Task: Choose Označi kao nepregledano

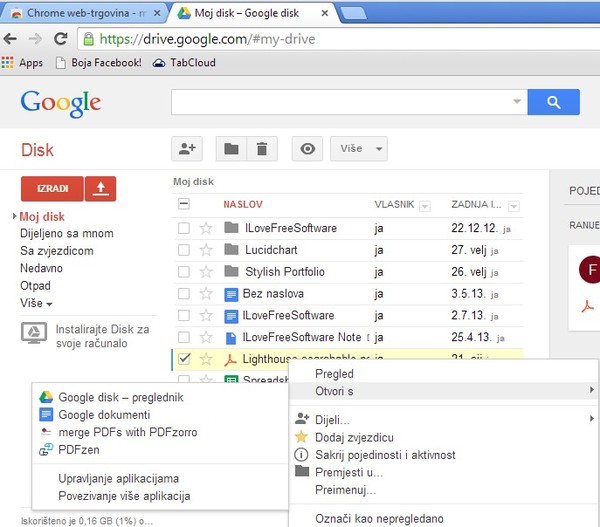Action: tap(379, 519)
